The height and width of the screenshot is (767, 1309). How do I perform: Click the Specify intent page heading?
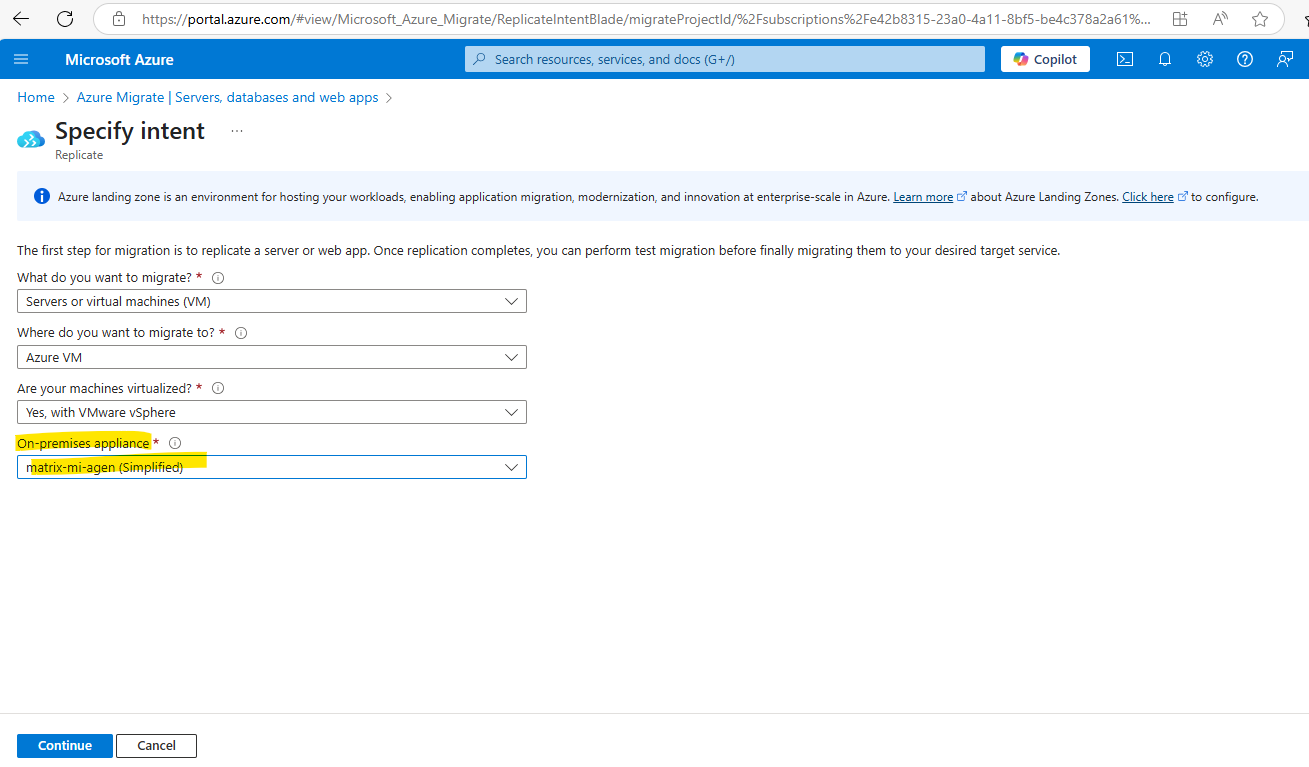[130, 131]
